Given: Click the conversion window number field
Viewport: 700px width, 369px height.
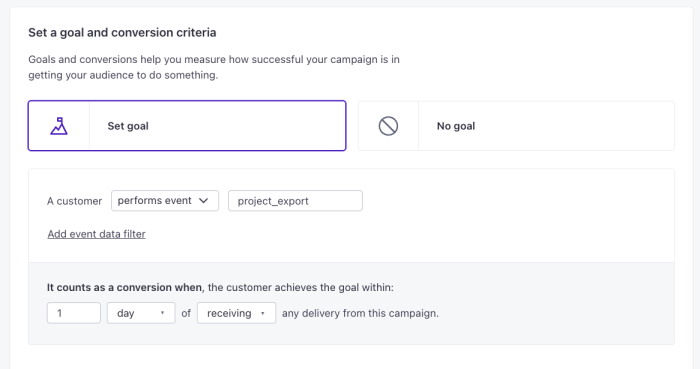Looking at the screenshot, I should (74, 313).
